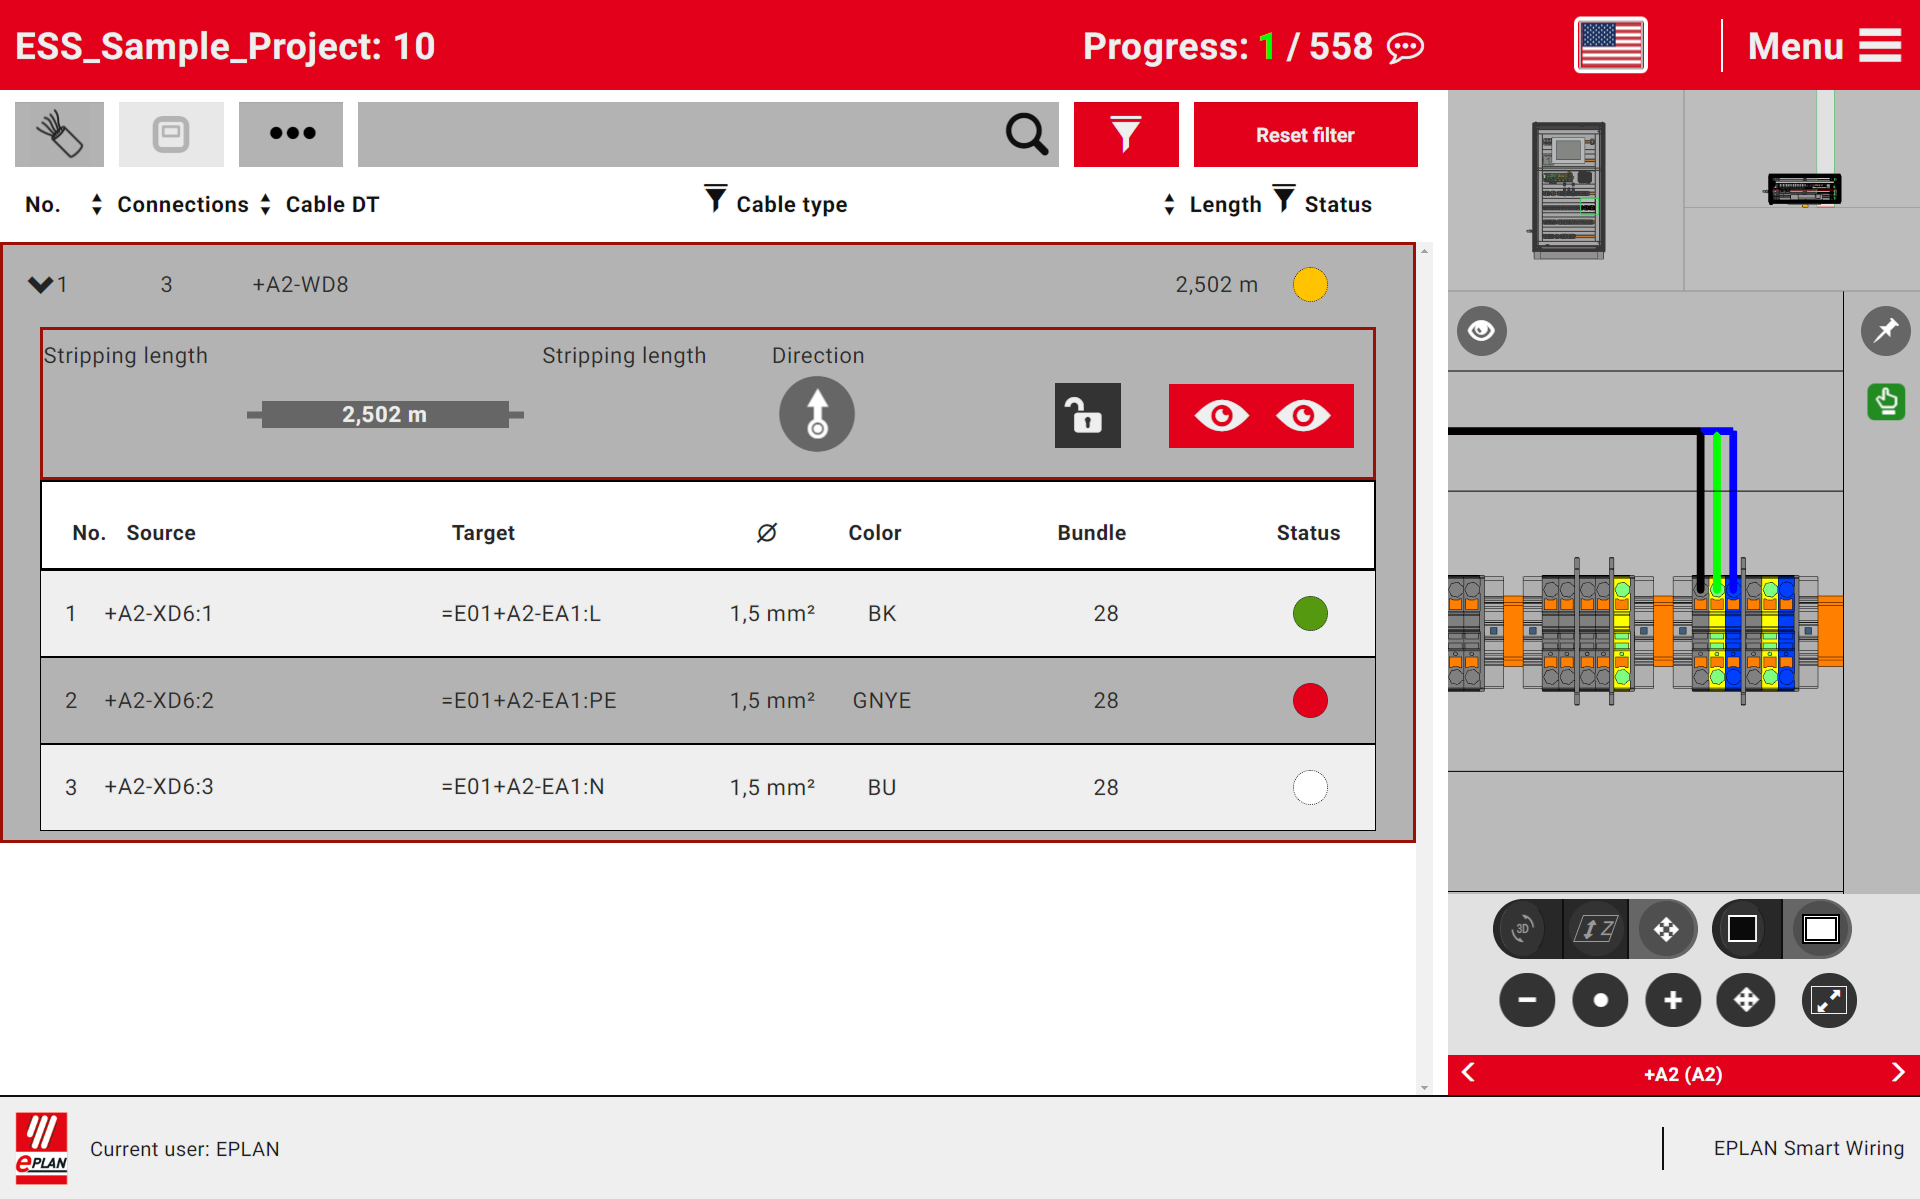Toggle the lock icon for cable +A2-WD8

click(1087, 415)
